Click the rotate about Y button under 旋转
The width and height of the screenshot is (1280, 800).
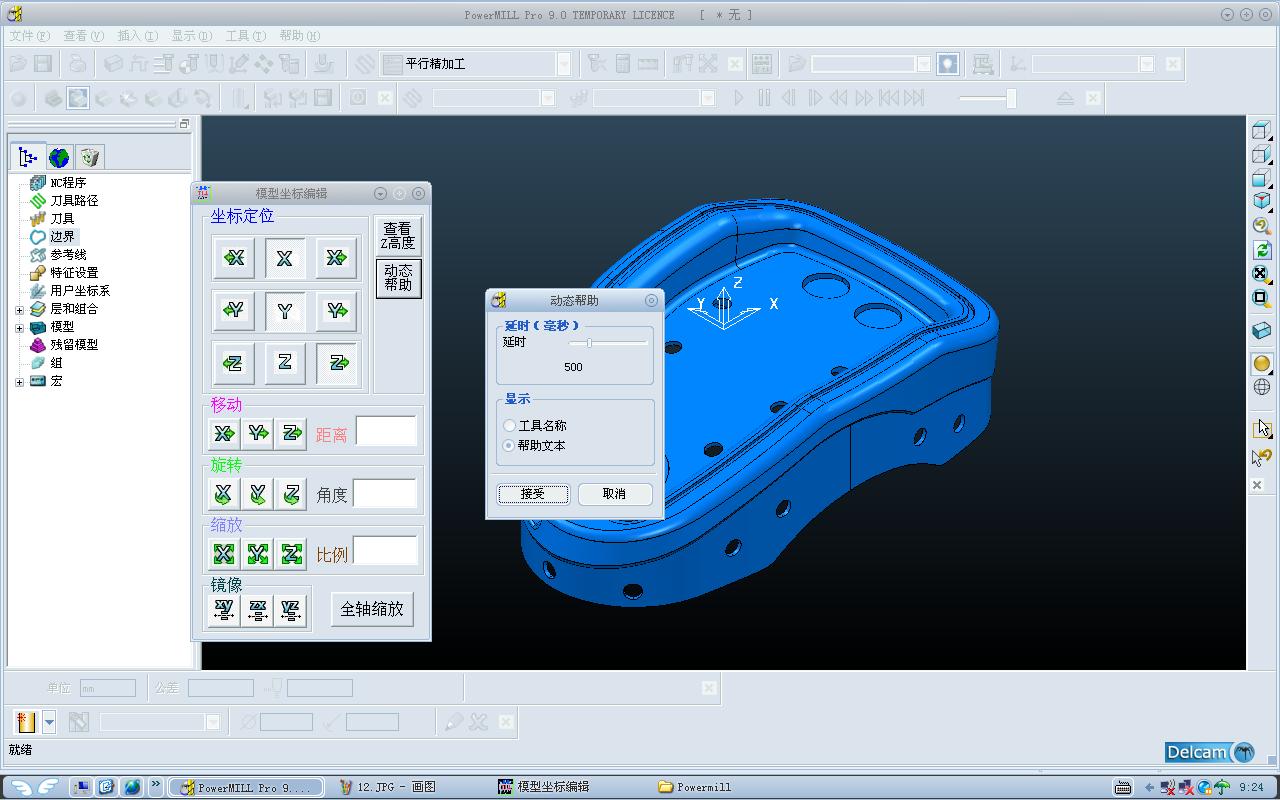click(x=258, y=493)
